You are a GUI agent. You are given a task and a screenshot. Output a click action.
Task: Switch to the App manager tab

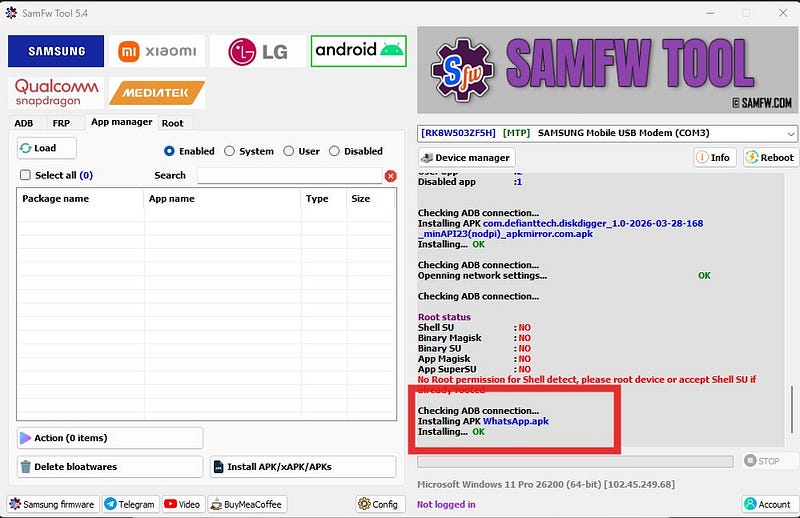[121, 122]
